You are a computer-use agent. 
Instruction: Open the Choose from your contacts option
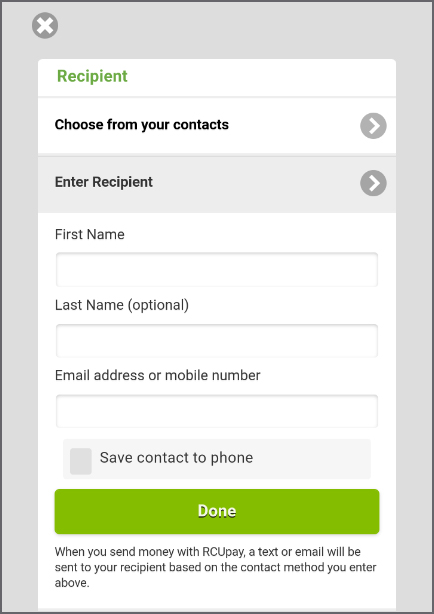pos(217,126)
